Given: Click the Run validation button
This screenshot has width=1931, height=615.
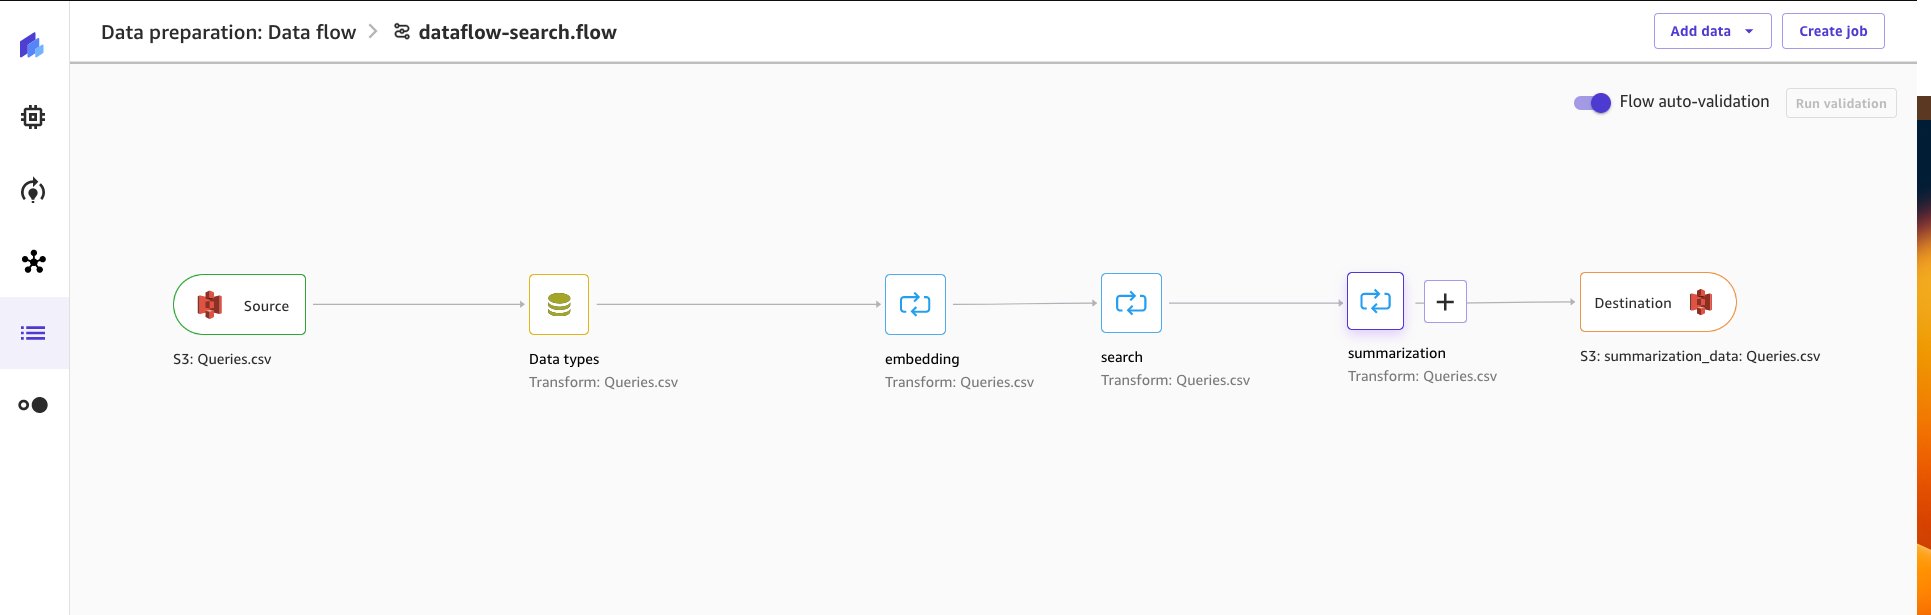Looking at the screenshot, I should (x=1841, y=103).
